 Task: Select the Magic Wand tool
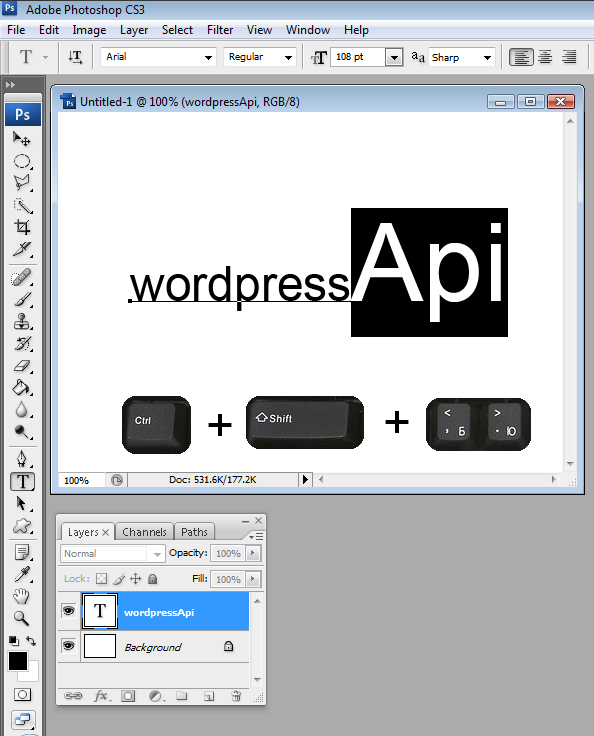click(22, 205)
